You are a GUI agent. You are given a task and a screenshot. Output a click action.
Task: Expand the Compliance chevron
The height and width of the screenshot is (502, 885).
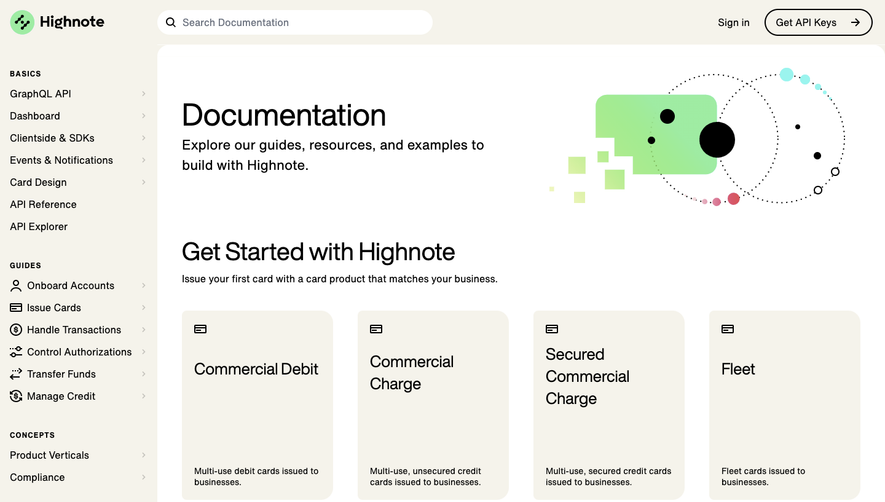(143, 477)
